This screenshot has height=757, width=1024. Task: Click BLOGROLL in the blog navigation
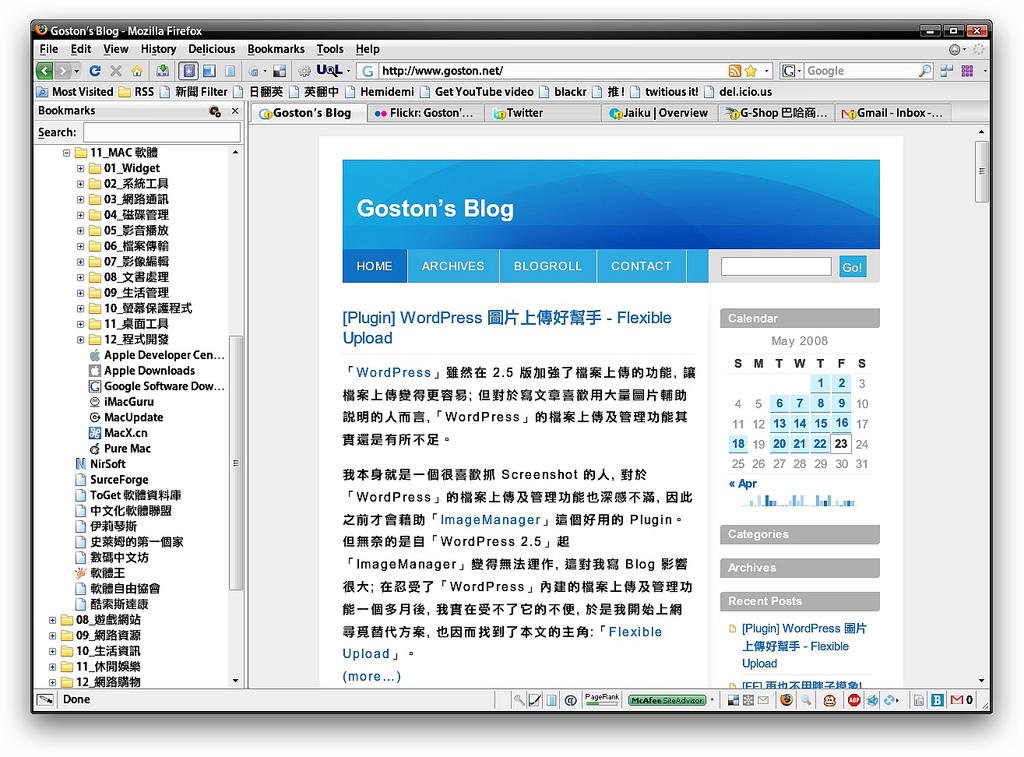[x=547, y=266]
